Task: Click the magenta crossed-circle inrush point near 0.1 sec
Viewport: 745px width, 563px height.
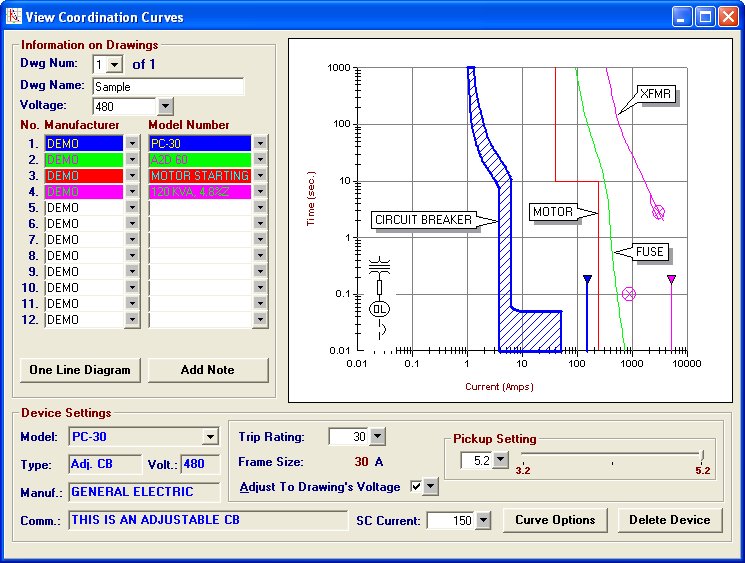Action: 629,294
